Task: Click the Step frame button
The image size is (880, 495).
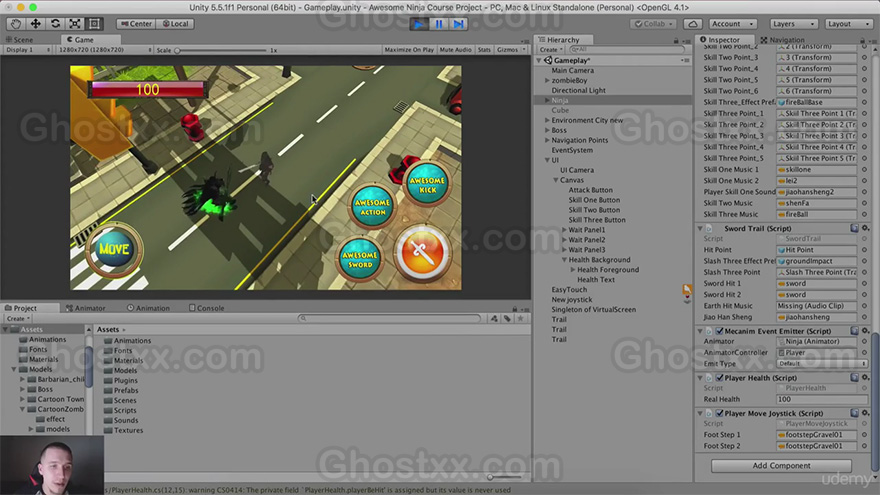Action: [x=459, y=24]
